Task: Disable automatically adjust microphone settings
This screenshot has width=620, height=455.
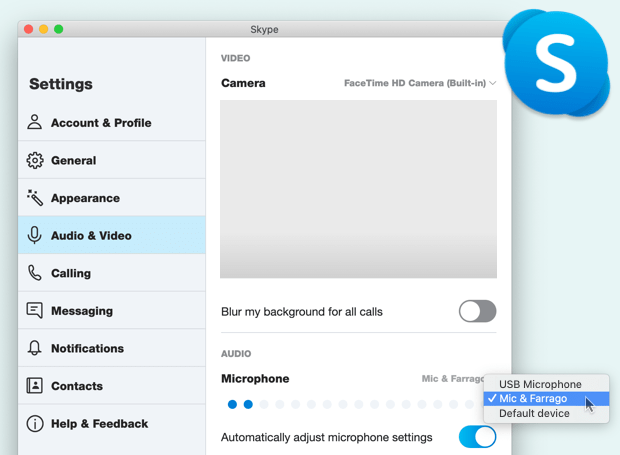Action: [477, 437]
